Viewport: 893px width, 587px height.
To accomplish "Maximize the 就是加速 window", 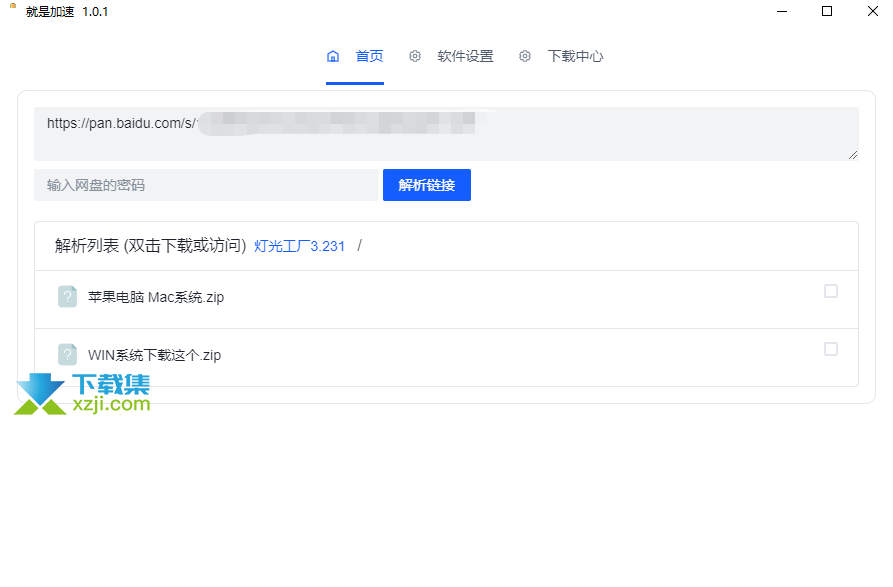I will pyautogui.click(x=827, y=11).
